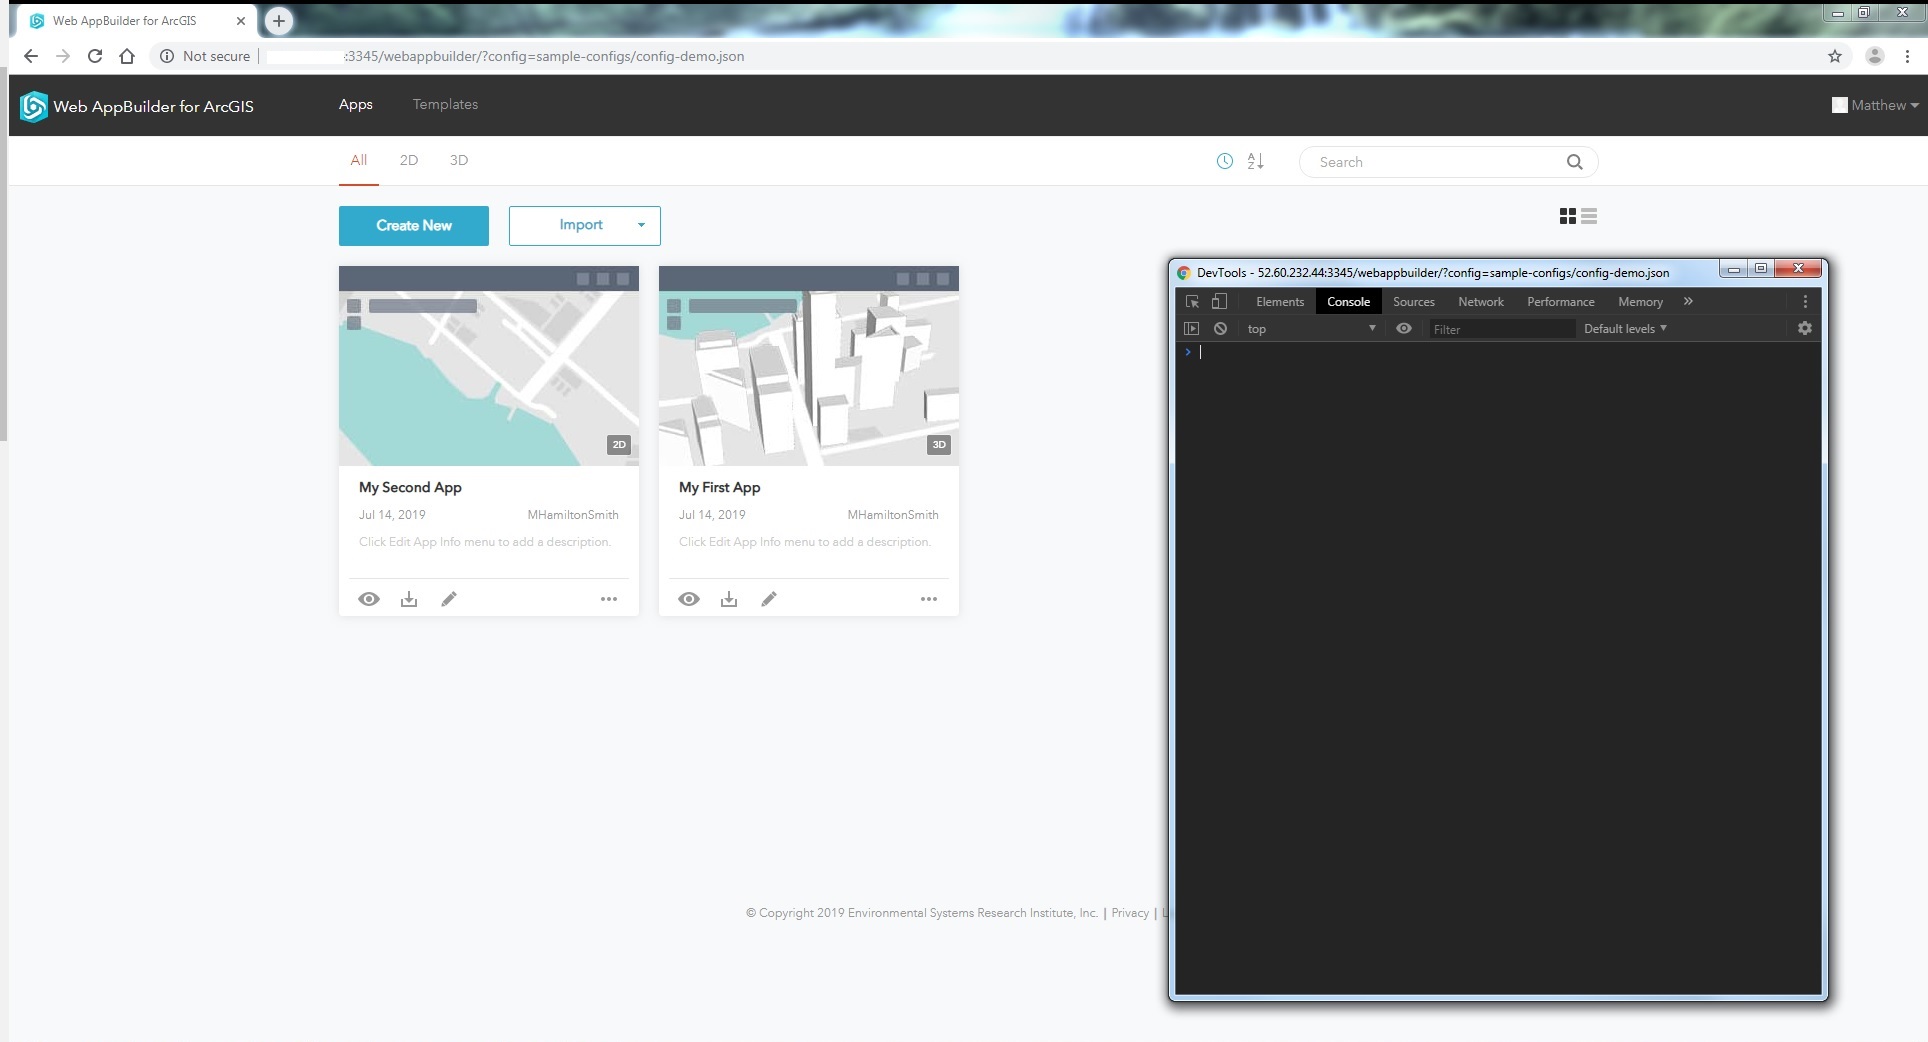Bookmark this page with star icon
1928x1042 pixels.
[1835, 56]
